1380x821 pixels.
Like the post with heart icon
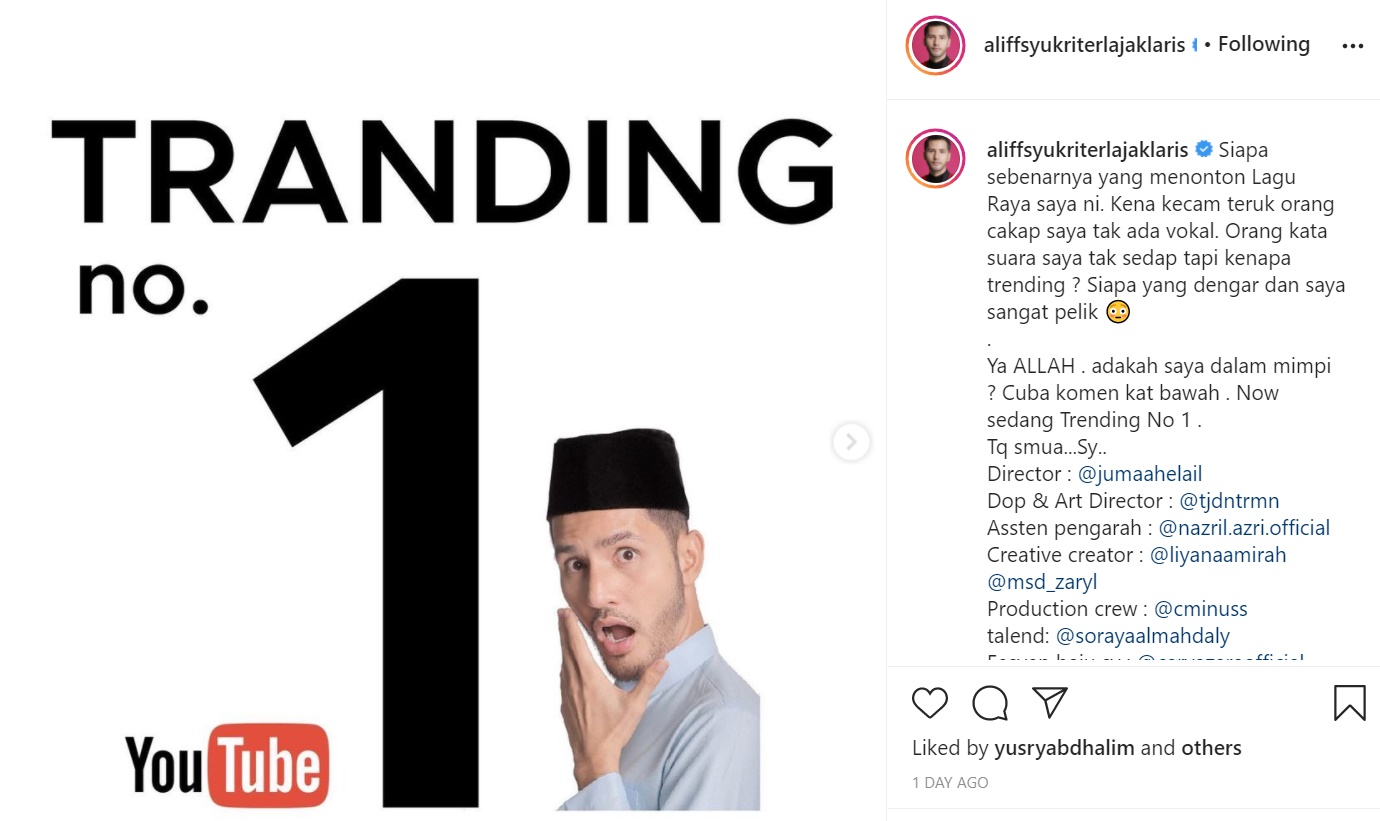(x=930, y=703)
